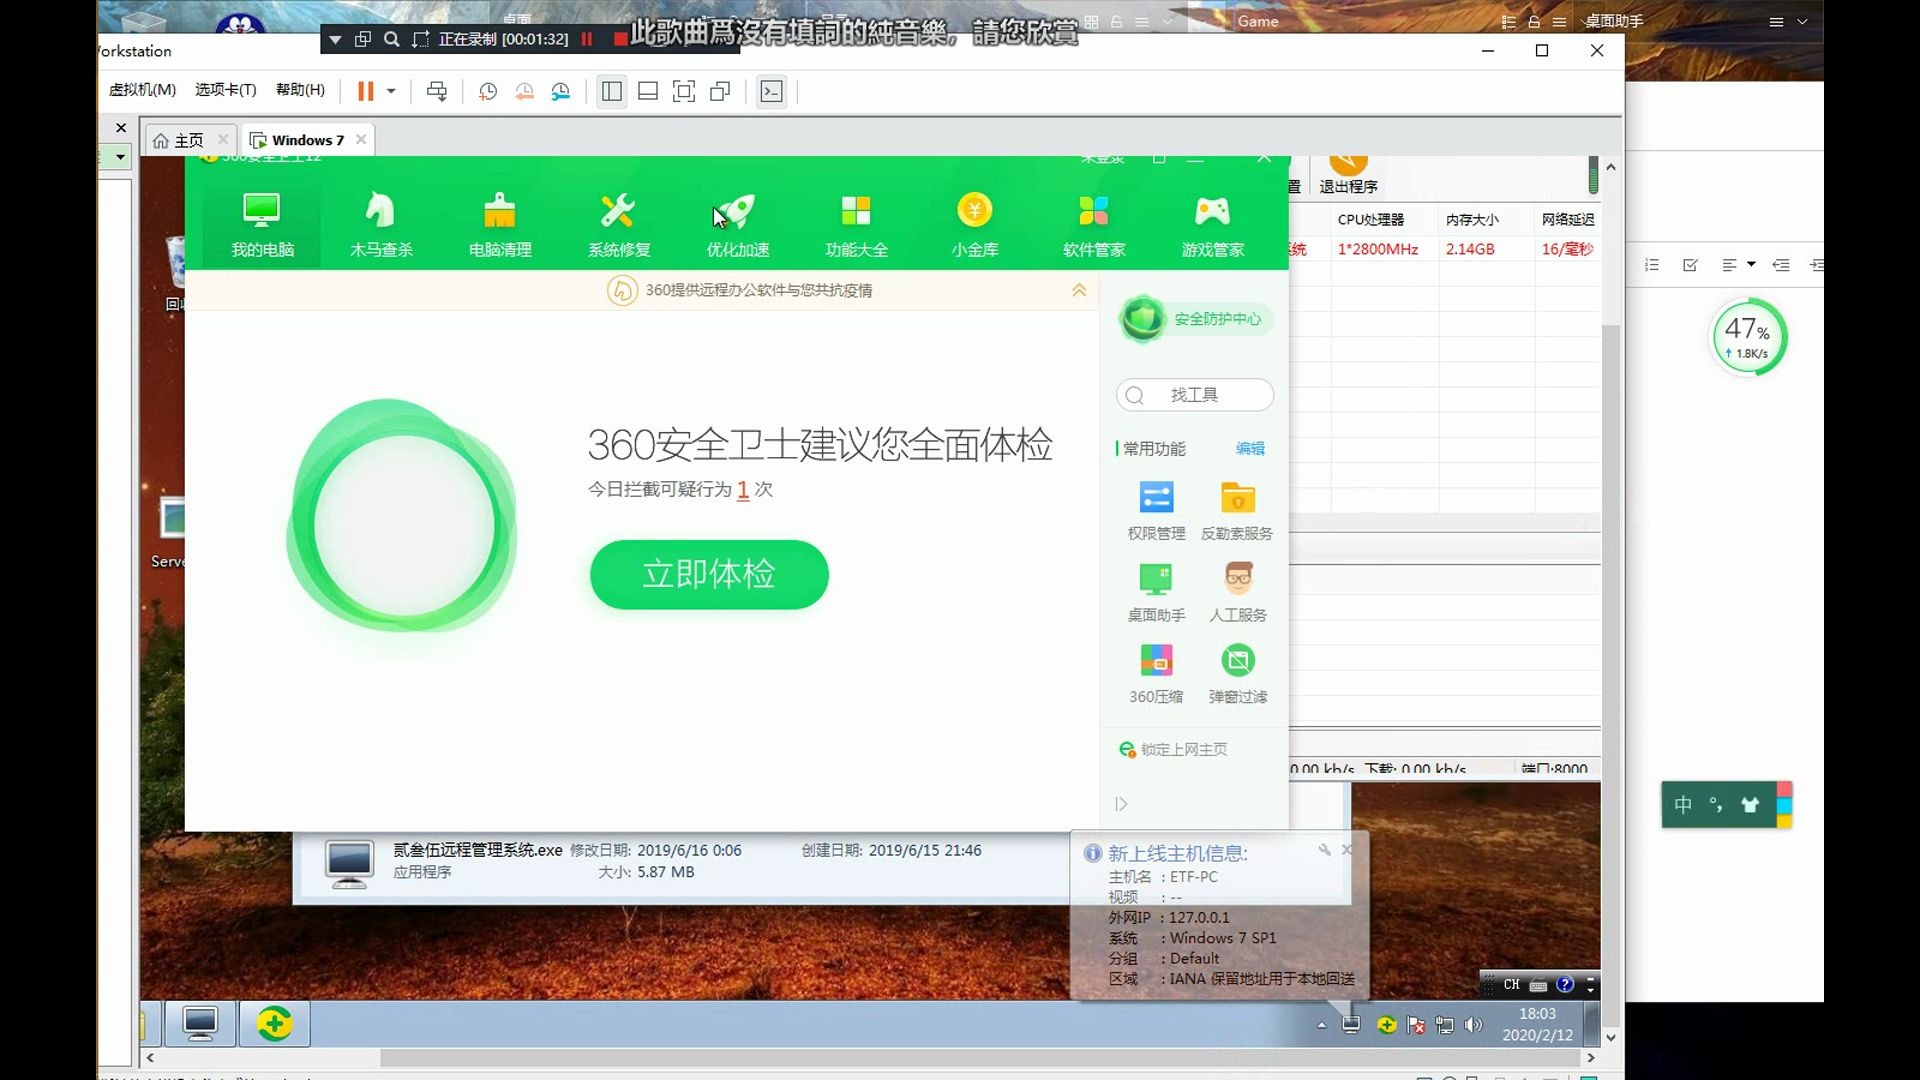1920x1080 pixels.
Task: Open the green 360 plus taskbar button
Action: point(274,1024)
